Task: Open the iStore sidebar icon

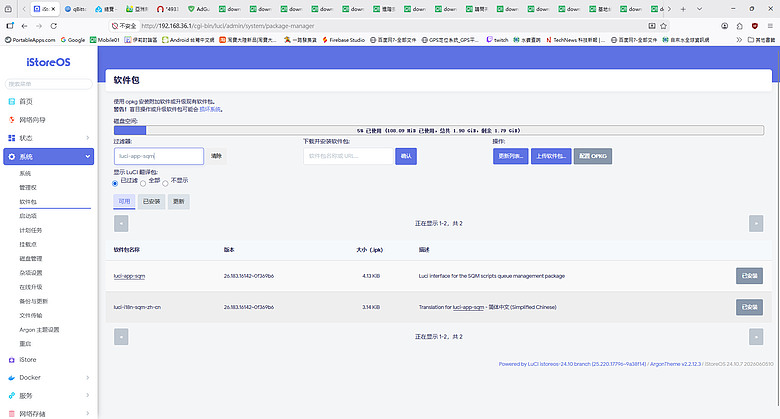Action: point(11,360)
